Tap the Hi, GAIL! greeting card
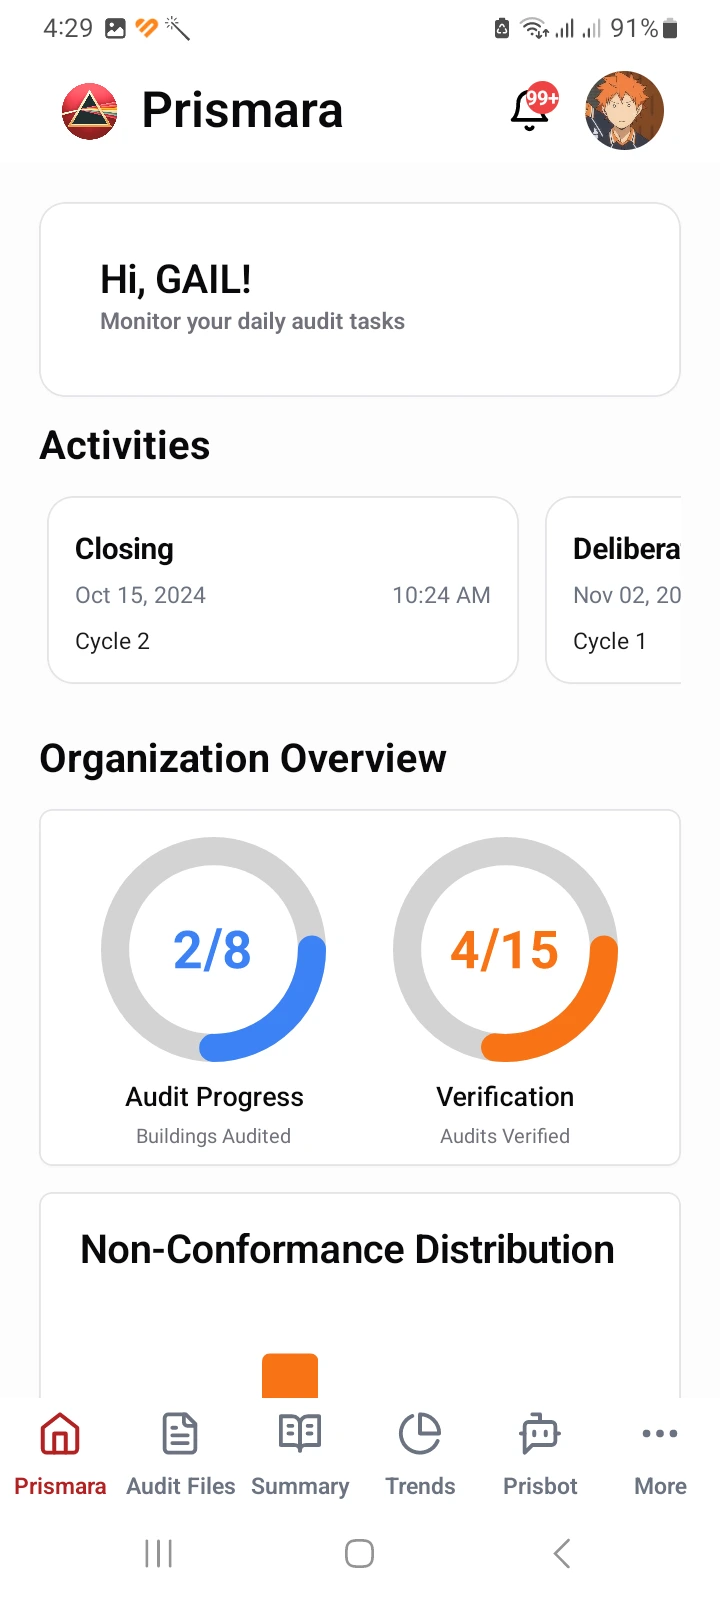This screenshot has width=720, height=1600. click(360, 299)
